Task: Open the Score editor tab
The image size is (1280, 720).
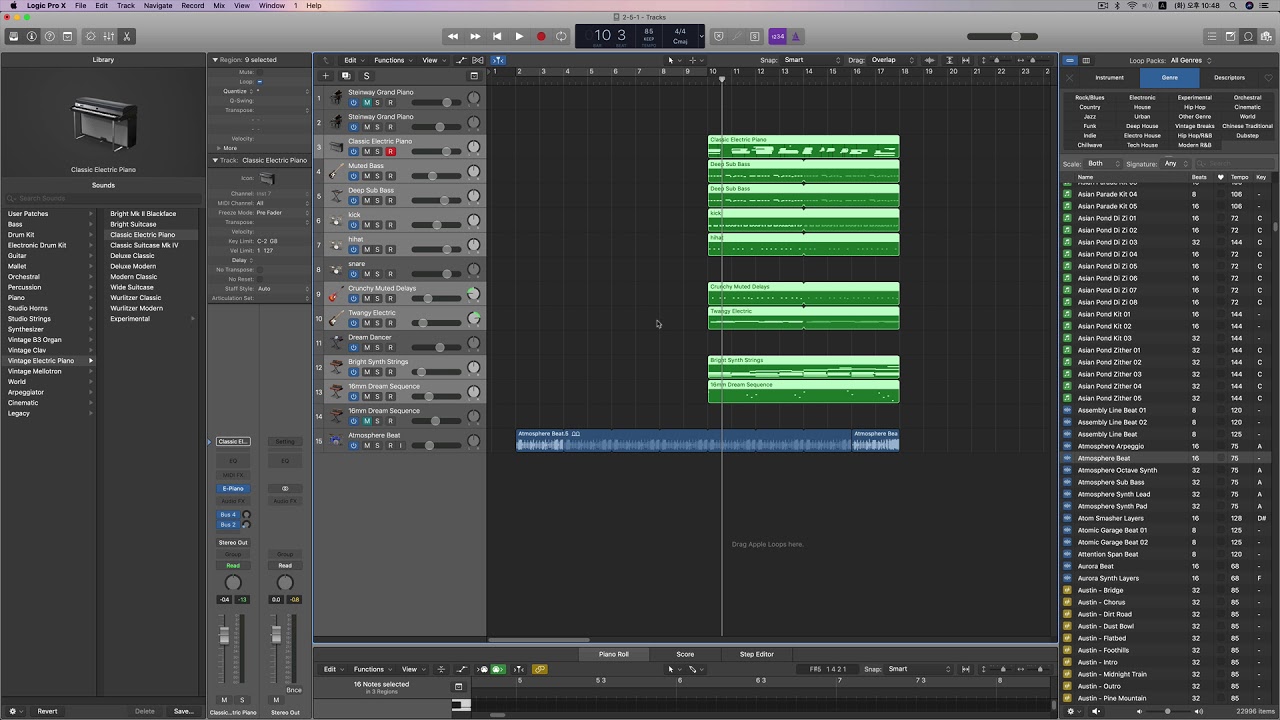Action: tap(685, 654)
